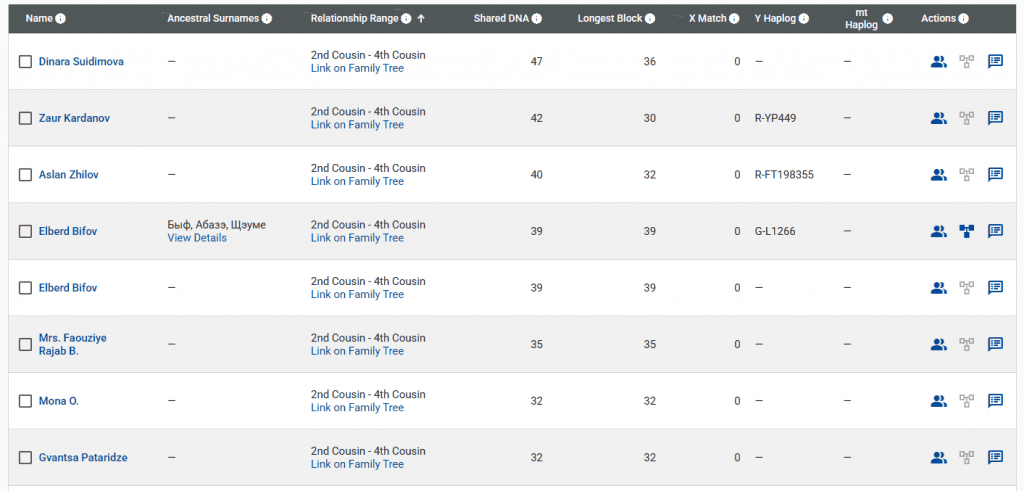This screenshot has width=1024, height=491.
Task: Click Link on Family Tree for Mona O.
Action: [357, 408]
